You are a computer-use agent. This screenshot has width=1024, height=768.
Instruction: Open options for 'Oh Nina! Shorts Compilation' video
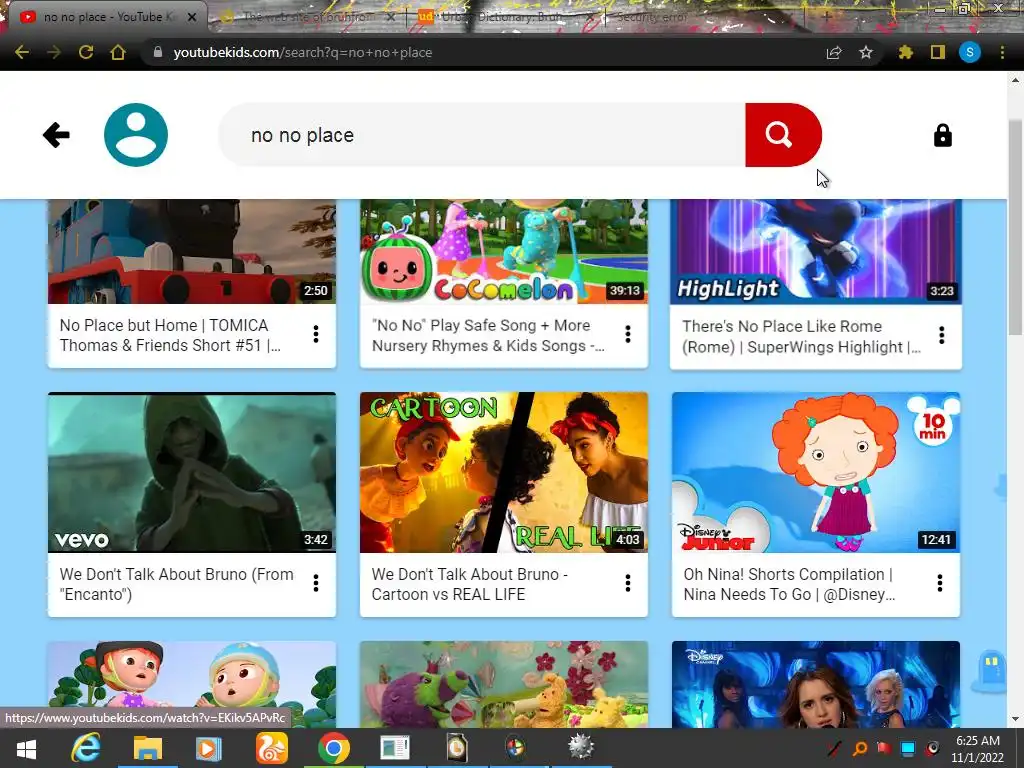940,583
